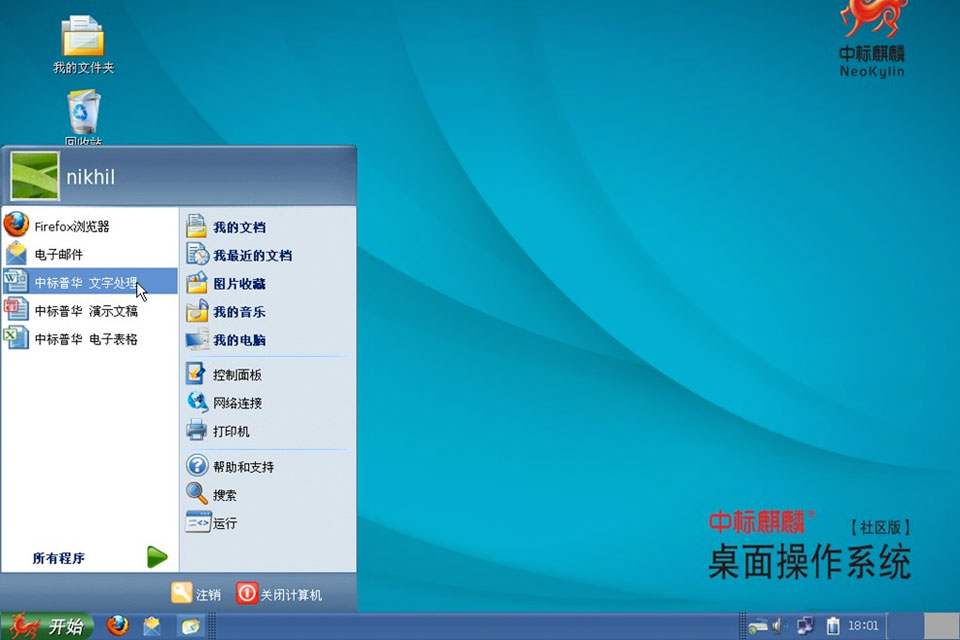Click the gray square at the taskbar end
Screen dimensions: 960x640
(941, 626)
